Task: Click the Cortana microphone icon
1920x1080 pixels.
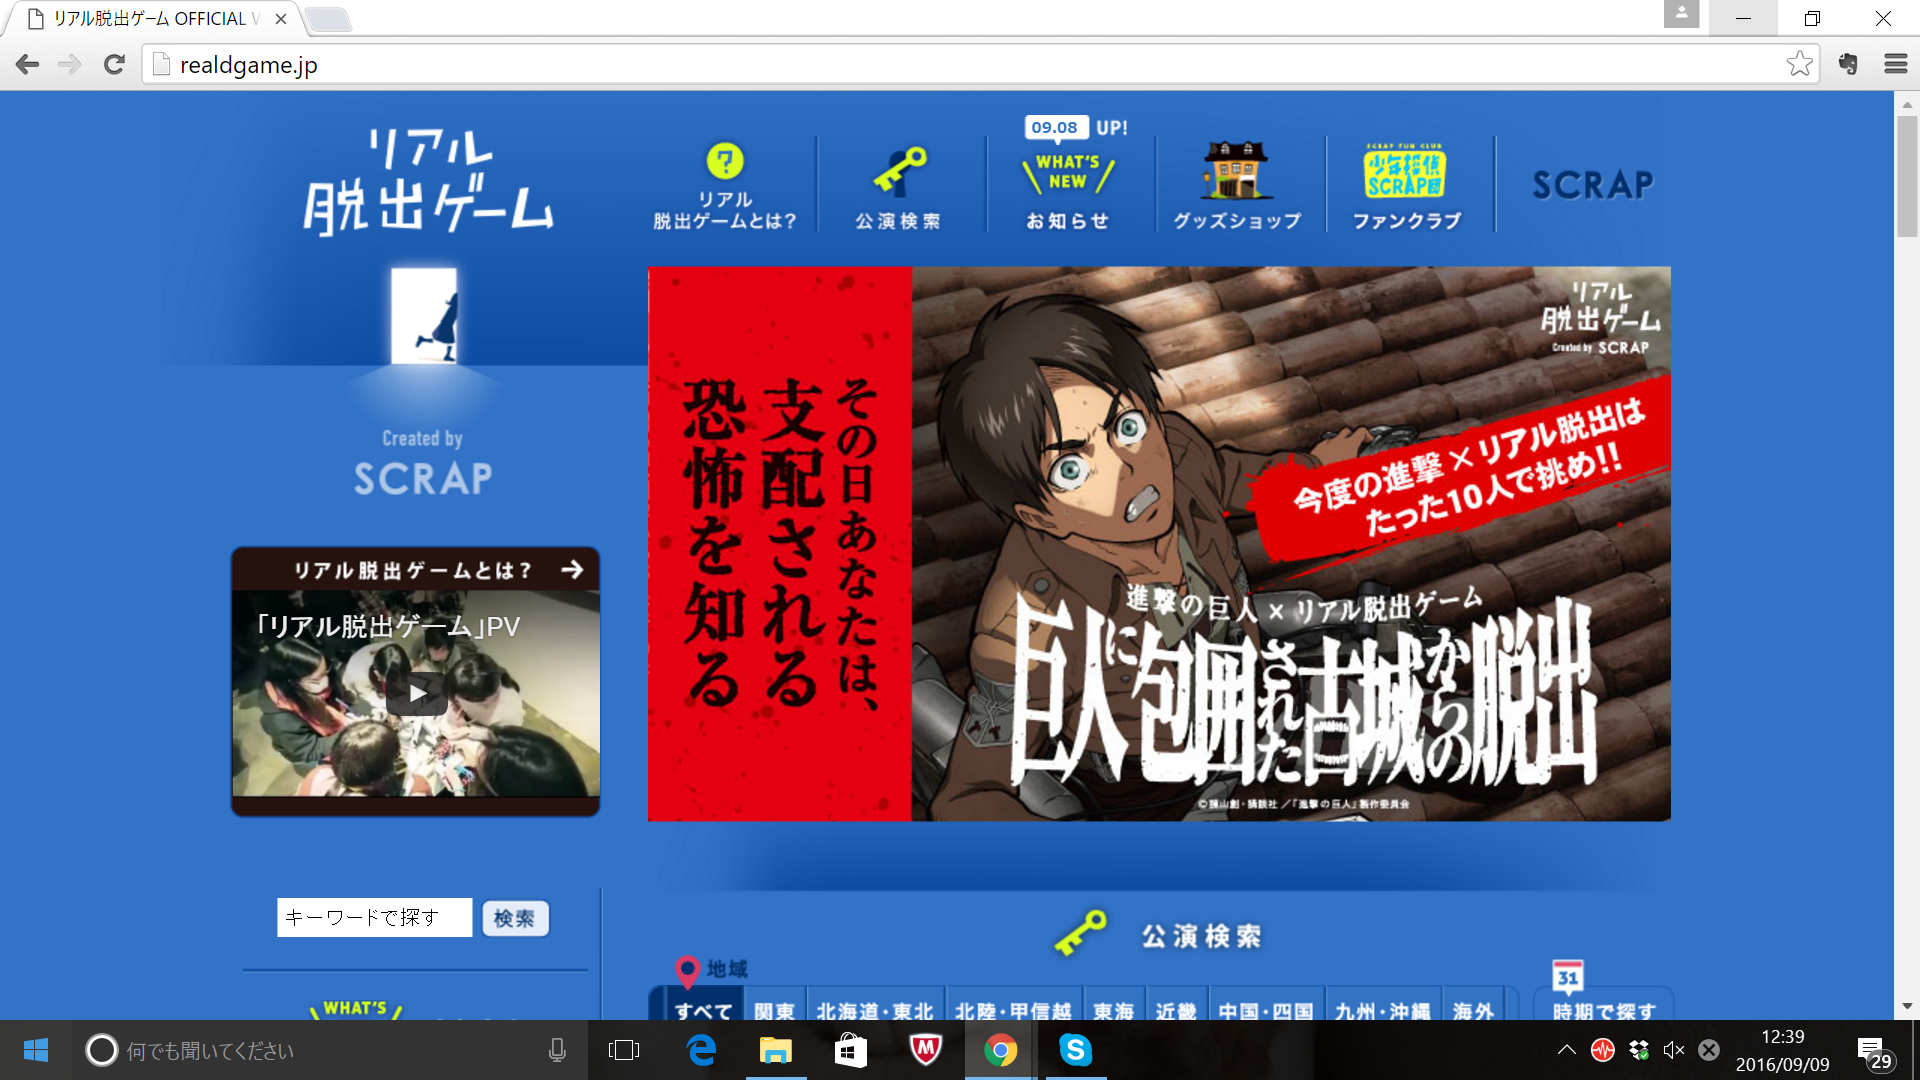Action: pyautogui.click(x=557, y=1050)
